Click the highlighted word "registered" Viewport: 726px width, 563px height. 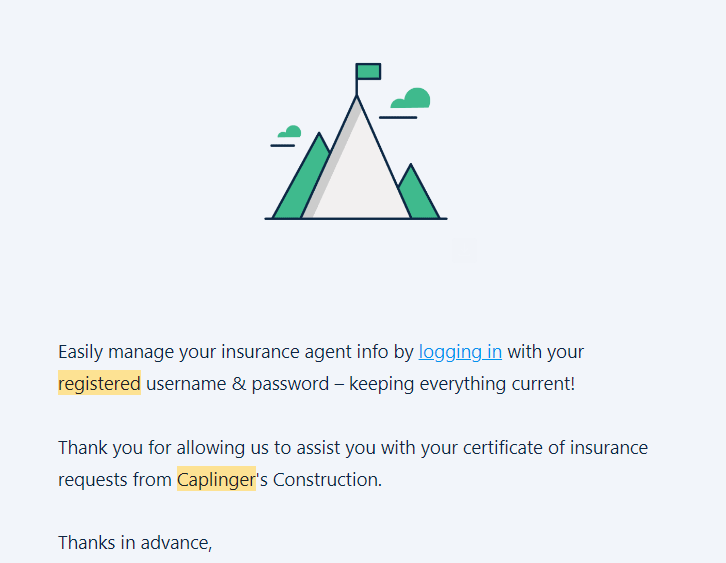[x=99, y=383]
